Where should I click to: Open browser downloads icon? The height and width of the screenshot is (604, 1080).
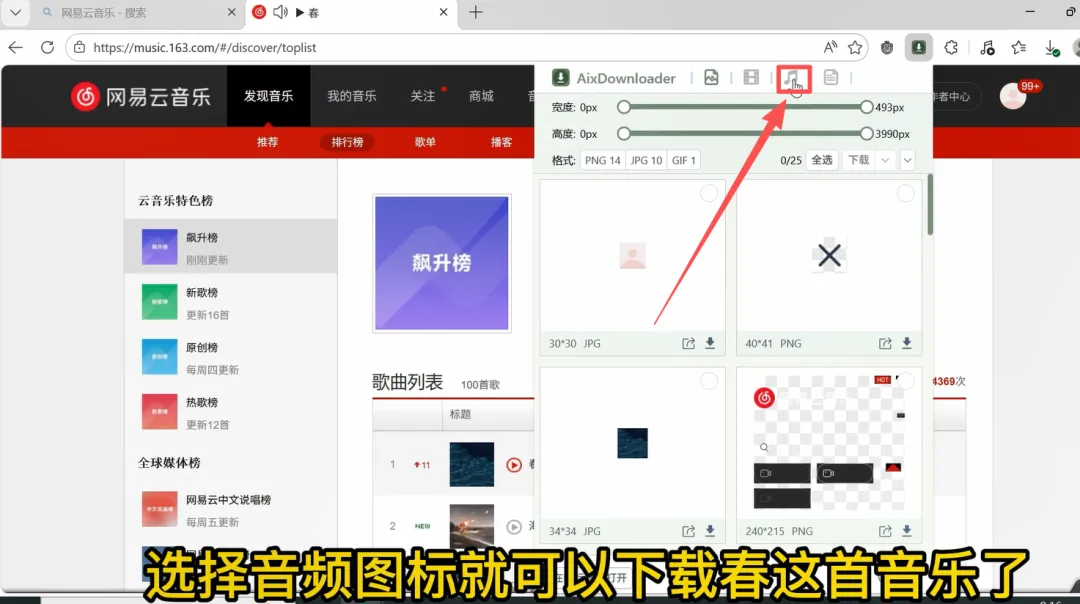pyautogui.click(x=1051, y=48)
